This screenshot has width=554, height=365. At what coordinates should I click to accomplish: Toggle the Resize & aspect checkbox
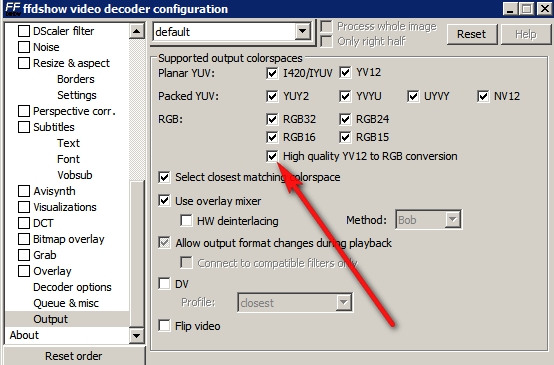[x=24, y=63]
